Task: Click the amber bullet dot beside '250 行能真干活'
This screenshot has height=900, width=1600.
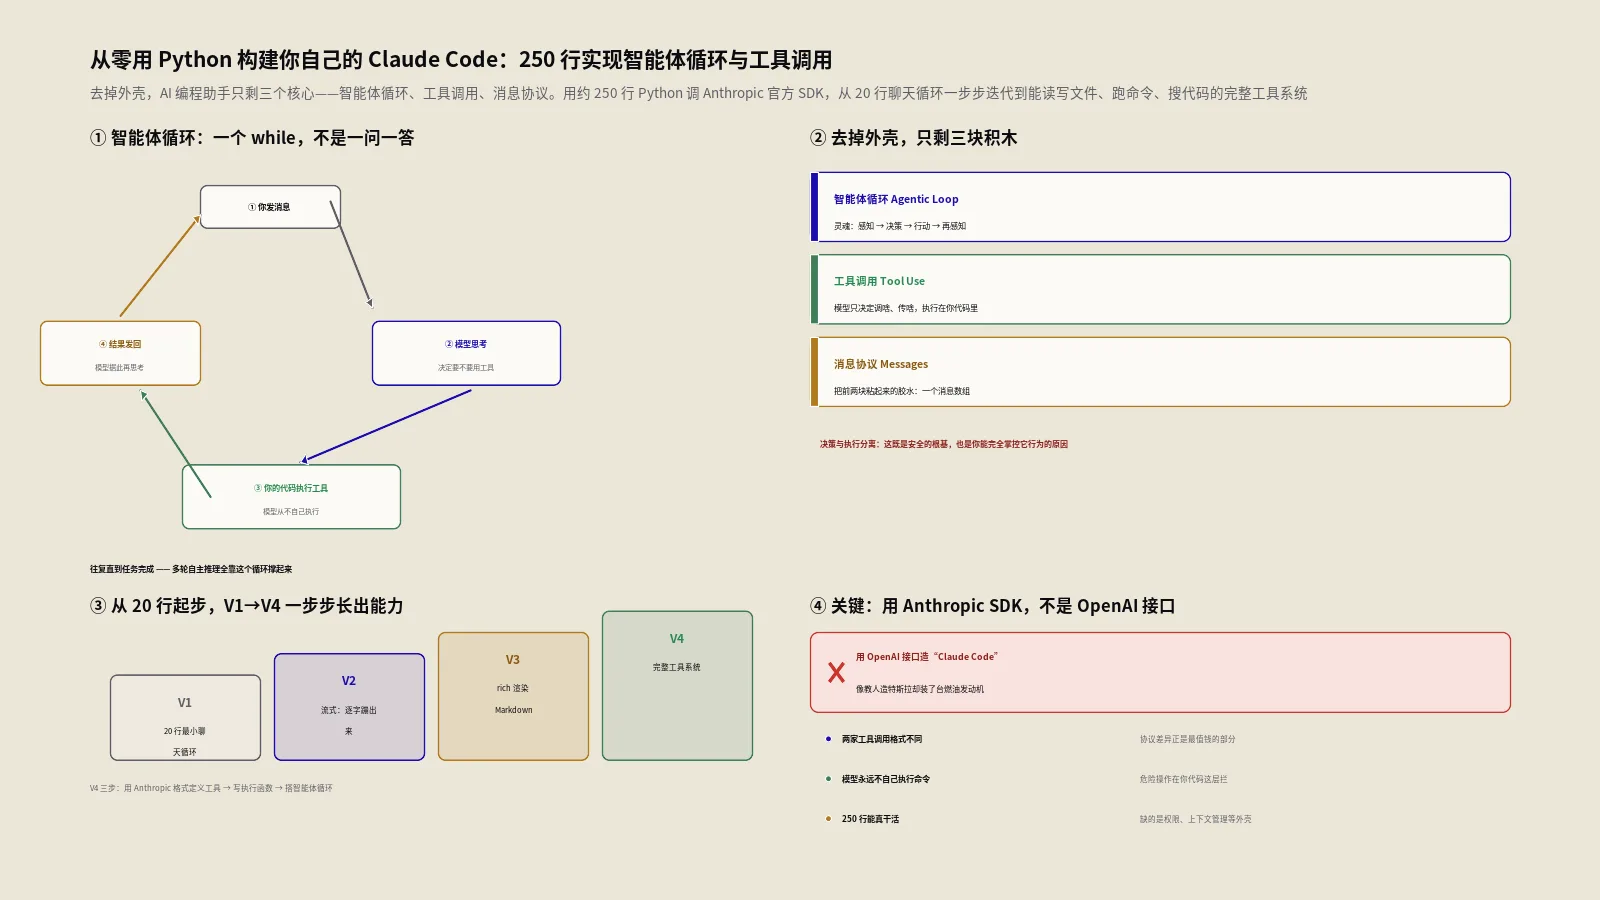Action: click(x=828, y=819)
